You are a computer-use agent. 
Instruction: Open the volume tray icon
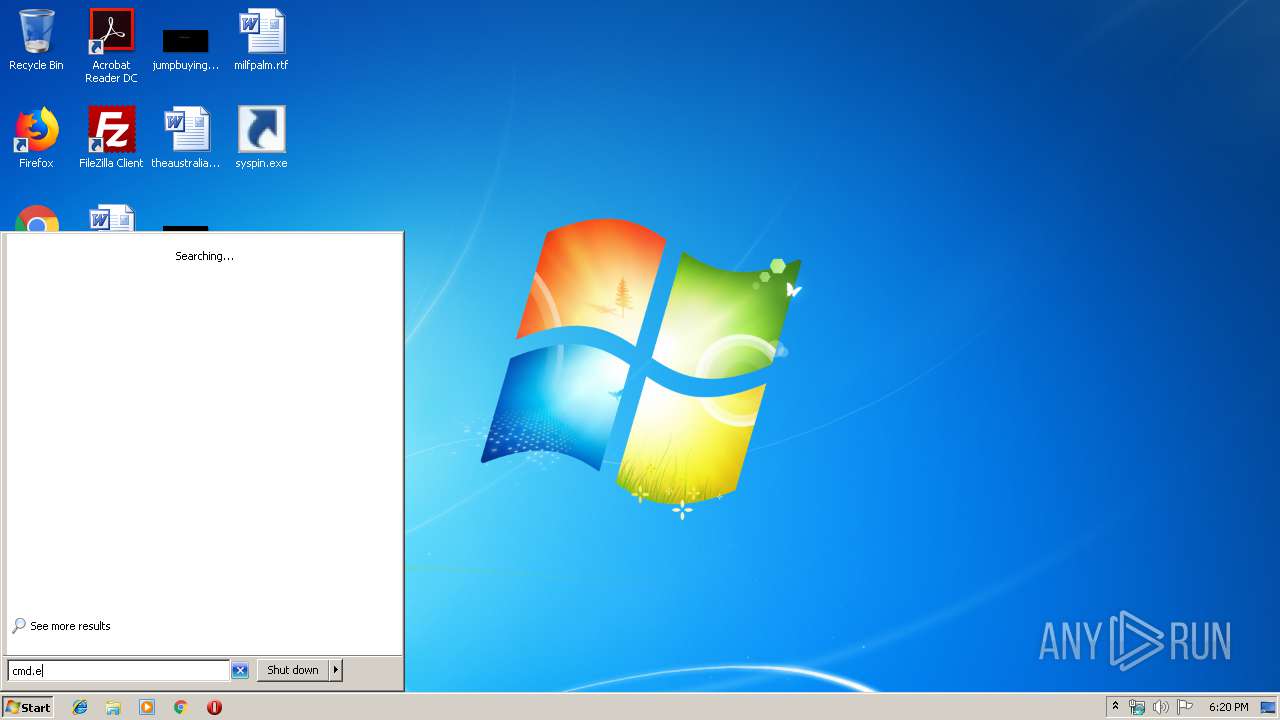[1161, 707]
